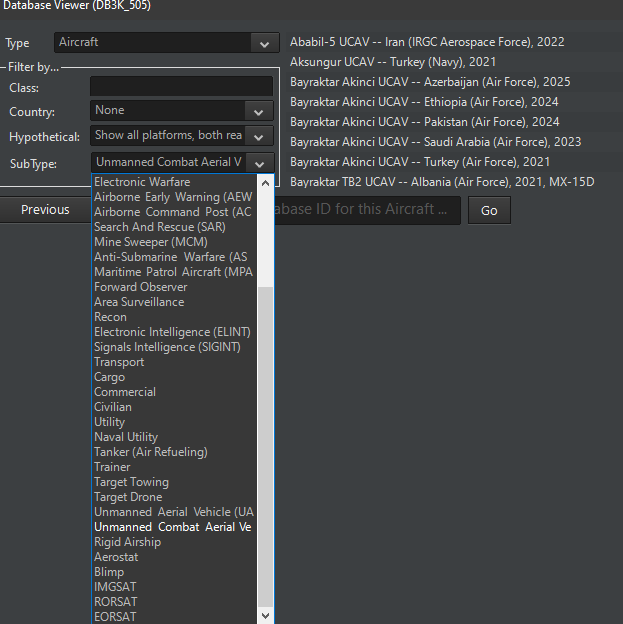The width and height of the screenshot is (623, 624).
Task: Select Cargo subtype
Action: tap(174, 377)
